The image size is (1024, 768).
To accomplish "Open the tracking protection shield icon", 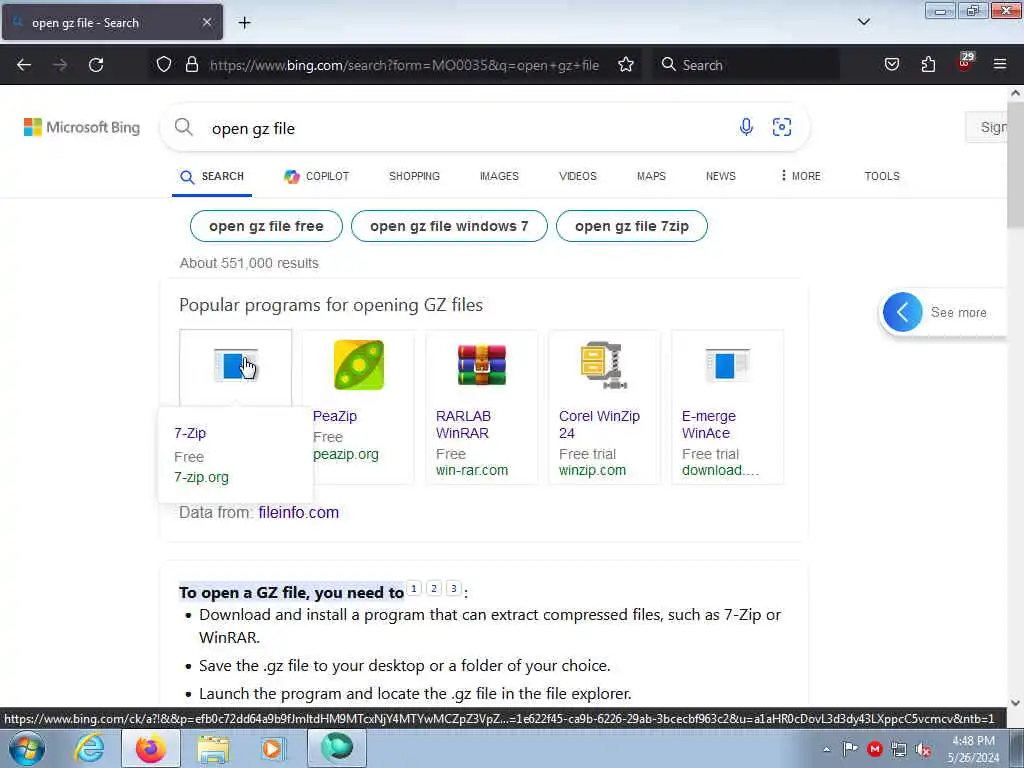I will [164, 64].
